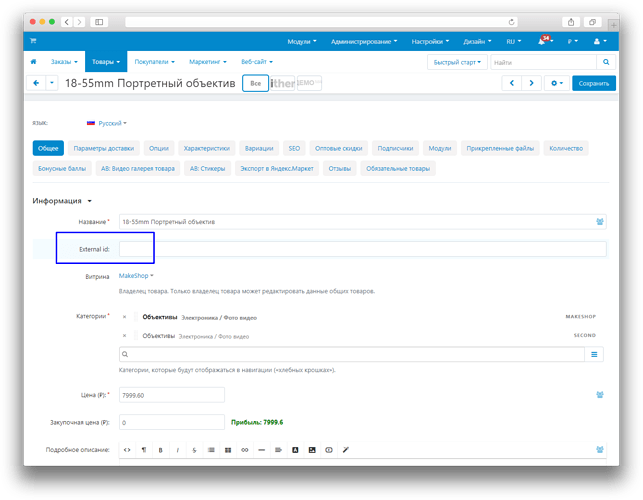Remove second Объективы category (SECOND)
643x500 pixels.
click(x=124, y=336)
